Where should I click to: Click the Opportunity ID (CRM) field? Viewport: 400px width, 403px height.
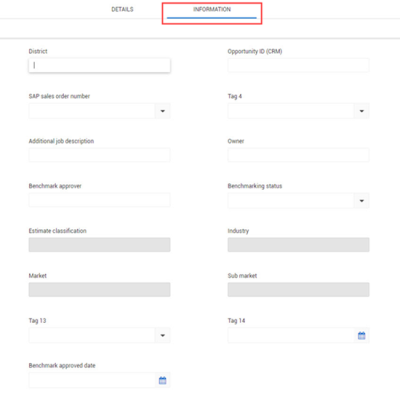click(298, 65)
